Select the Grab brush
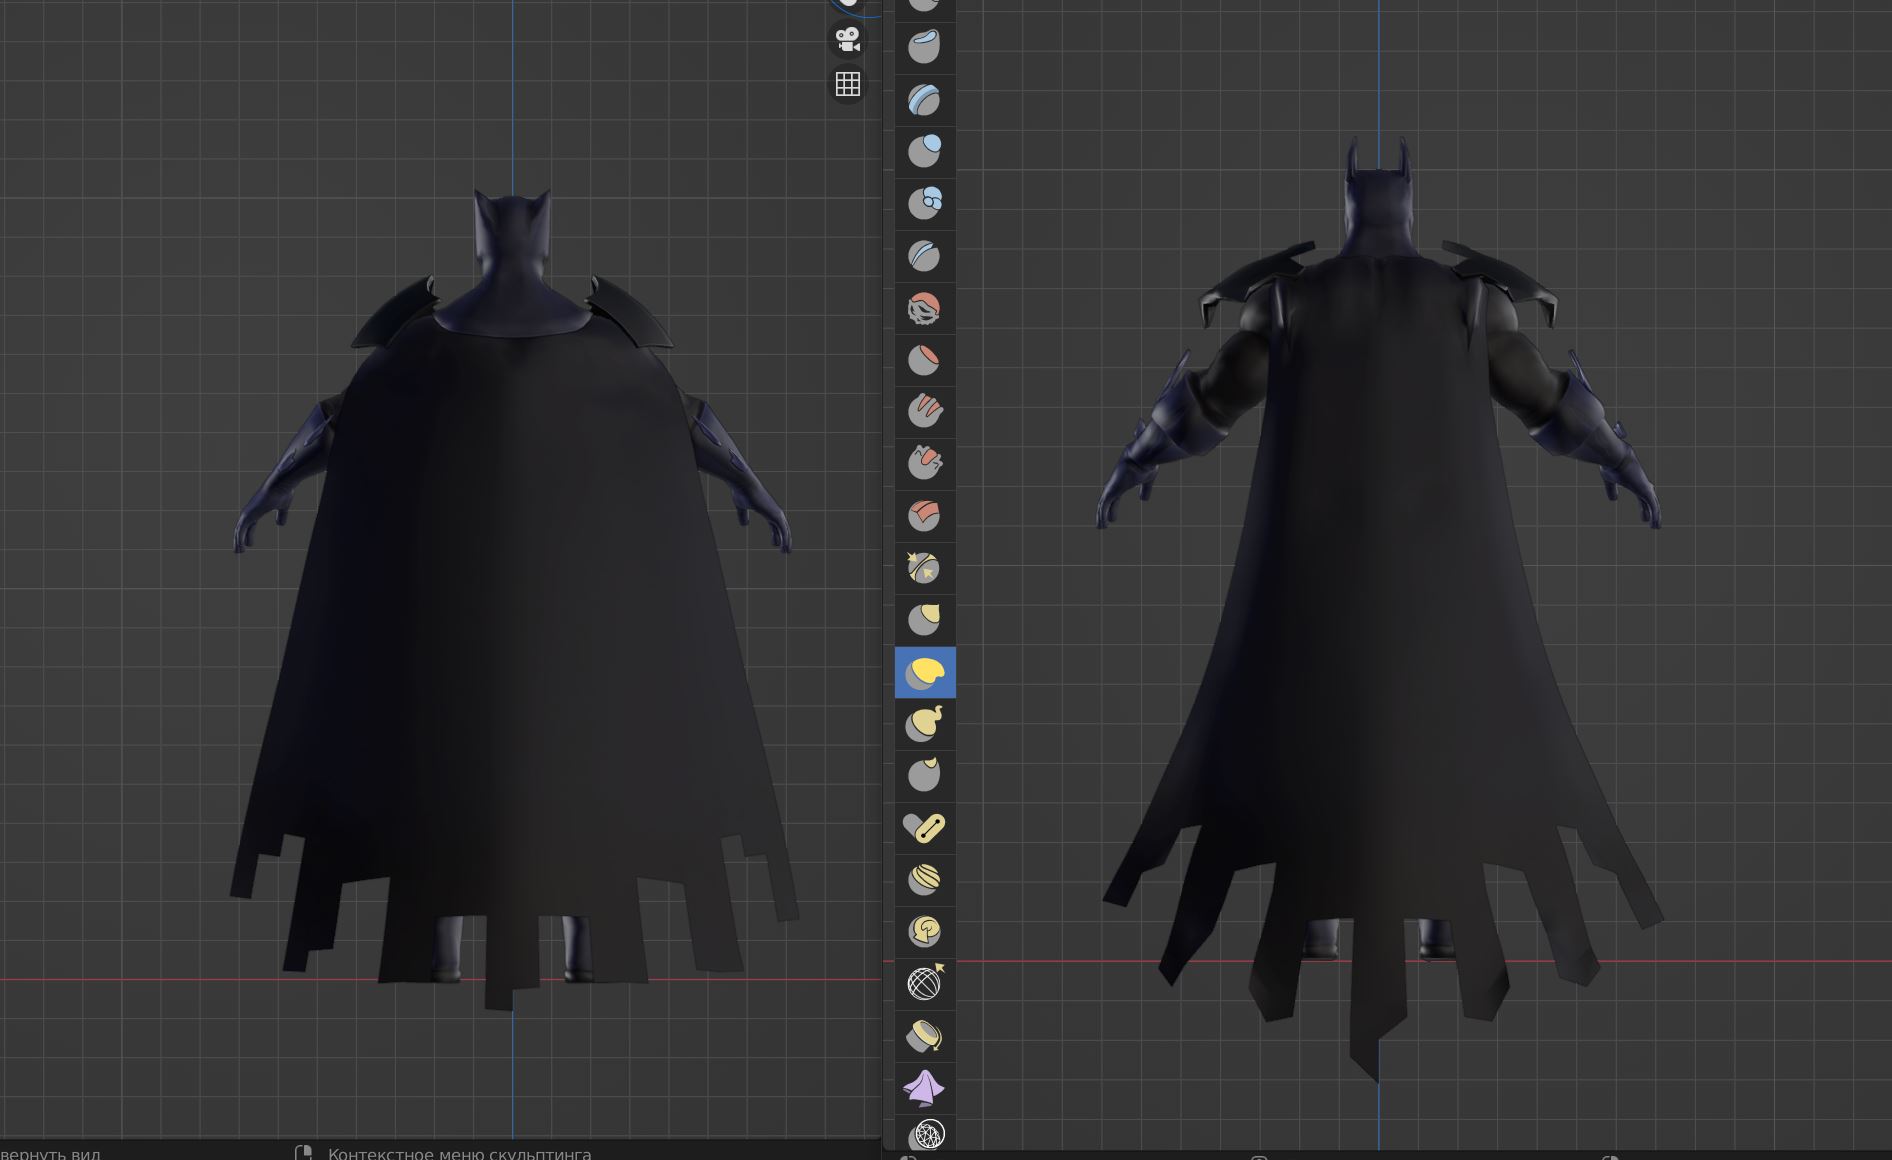The width and height of the screenshot is (1892, 1160). [x=924, y=620]
